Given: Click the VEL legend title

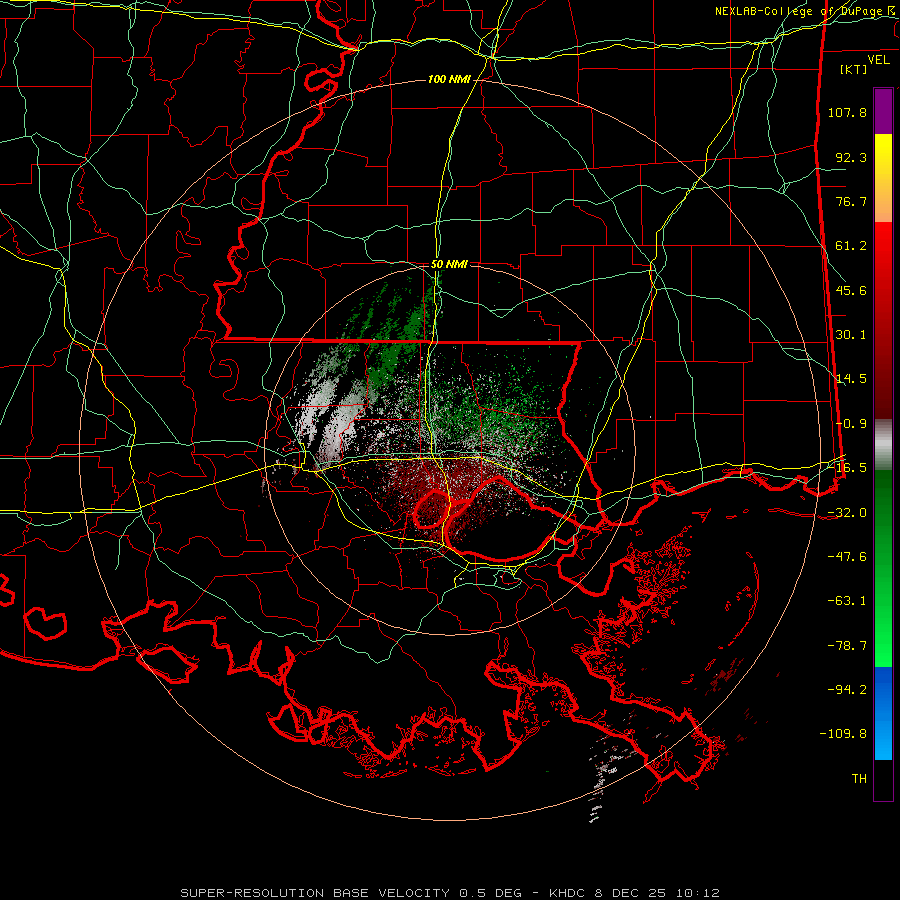Looking at the screenshot, I should point(878,60).
